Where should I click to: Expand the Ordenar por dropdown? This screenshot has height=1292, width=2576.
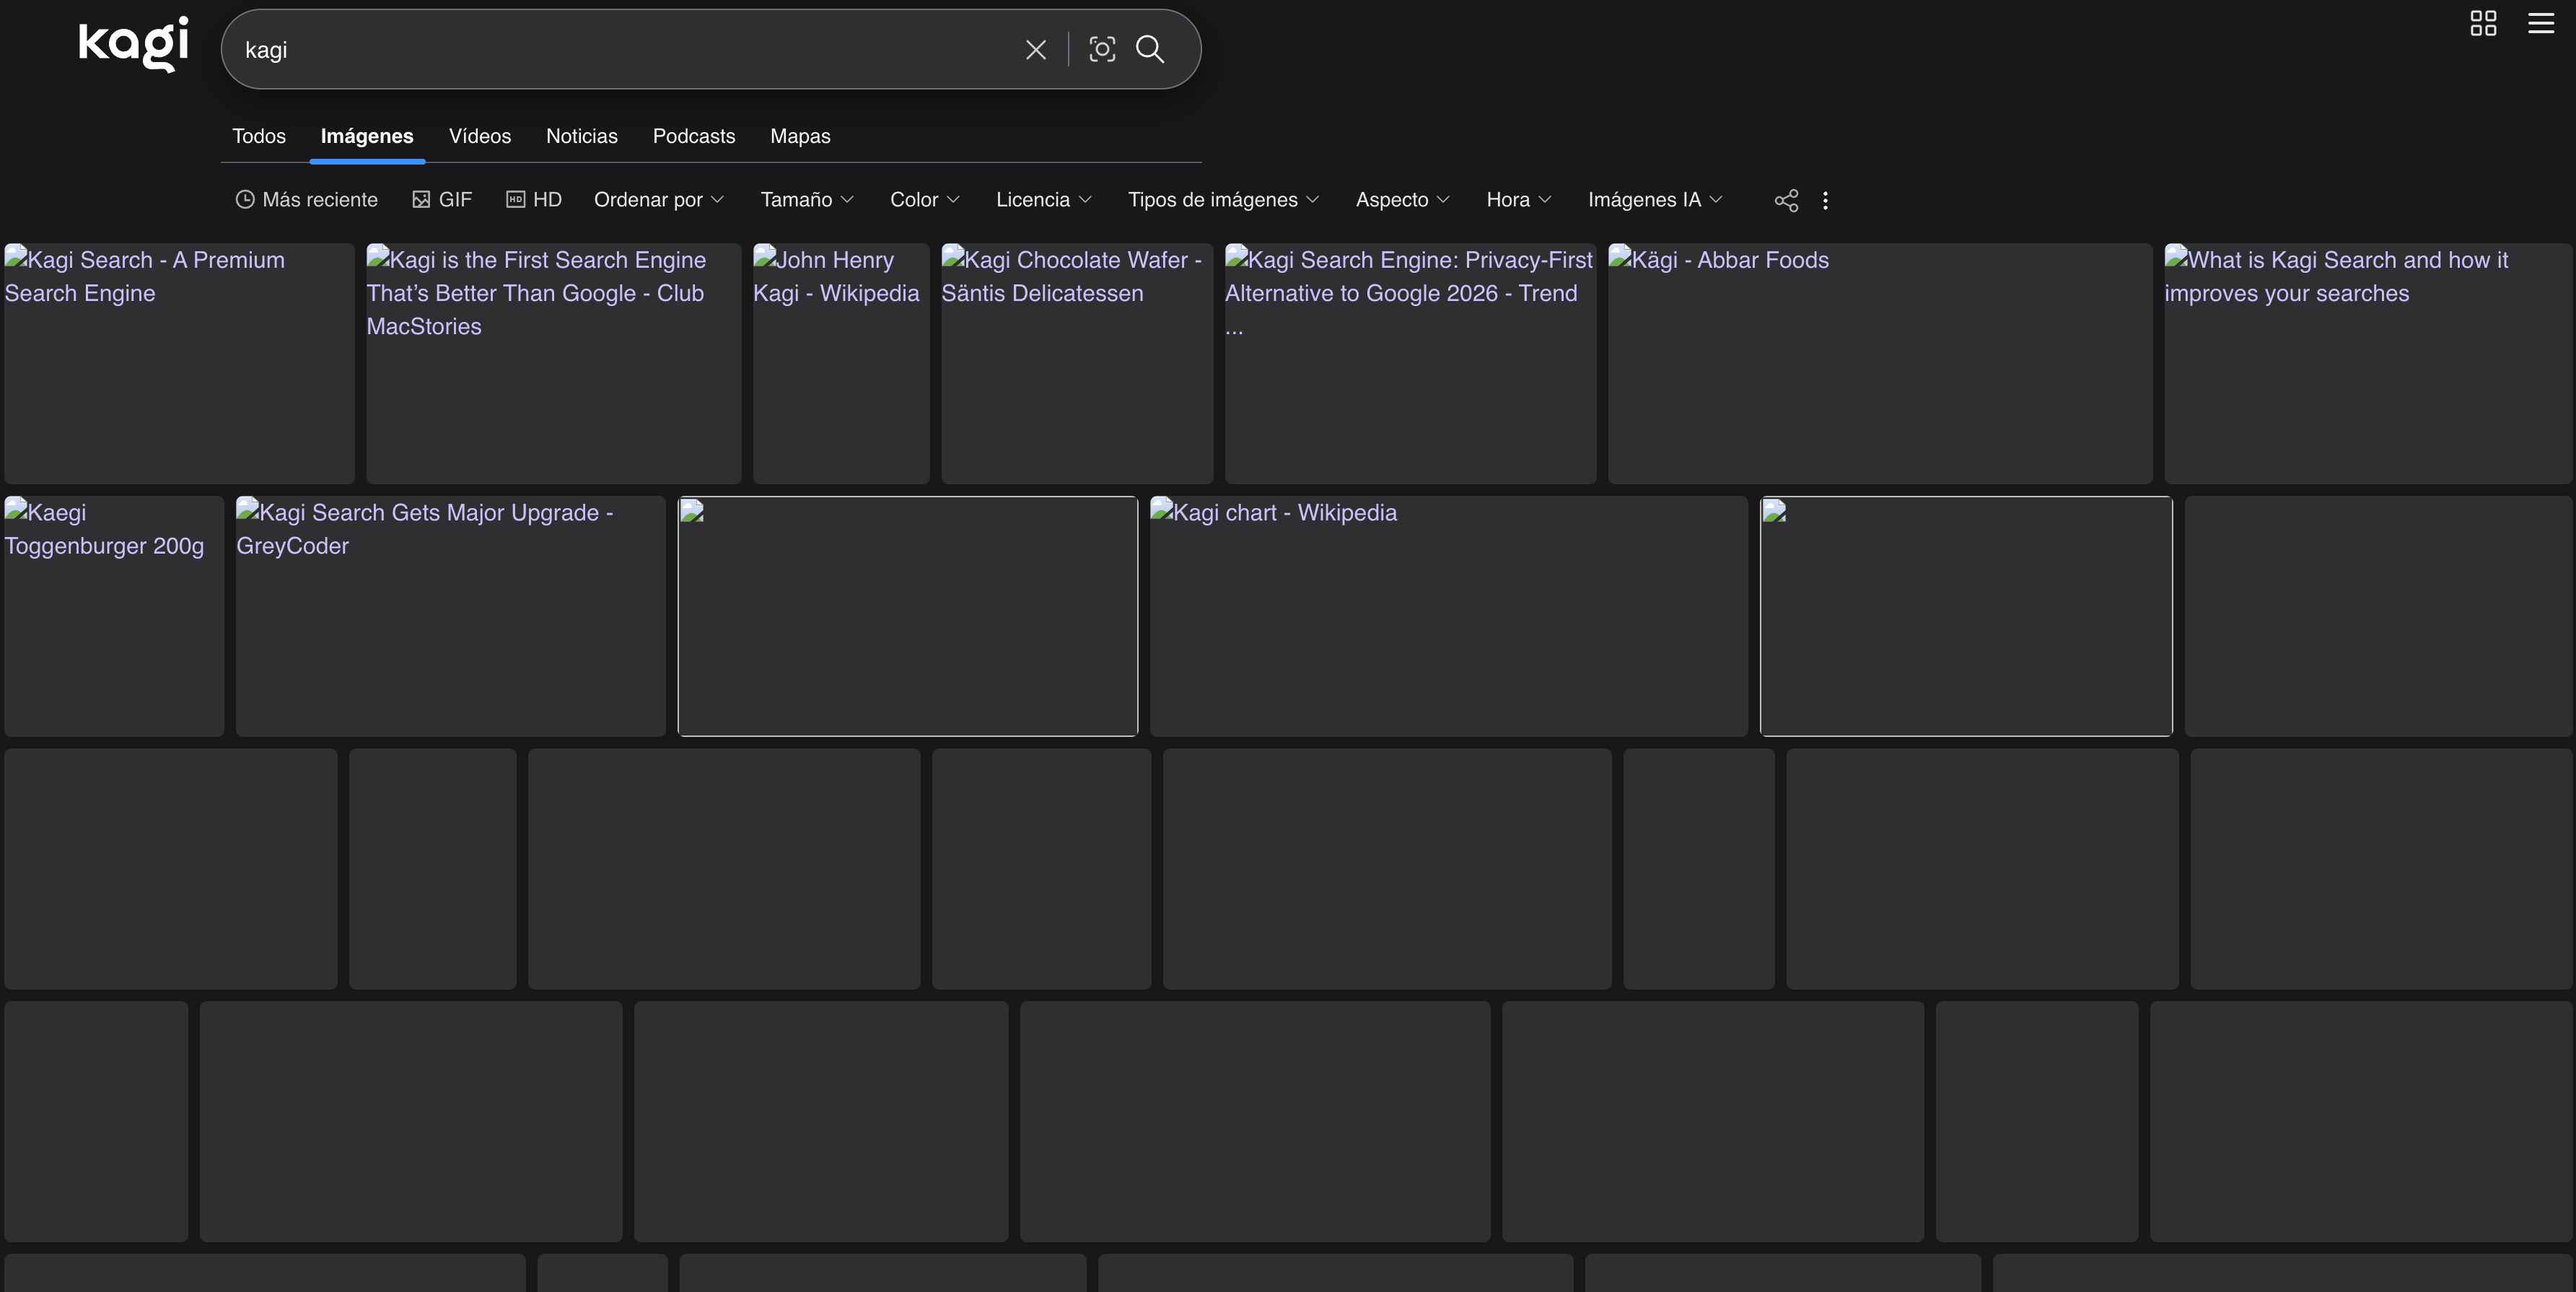coord(659,200)
